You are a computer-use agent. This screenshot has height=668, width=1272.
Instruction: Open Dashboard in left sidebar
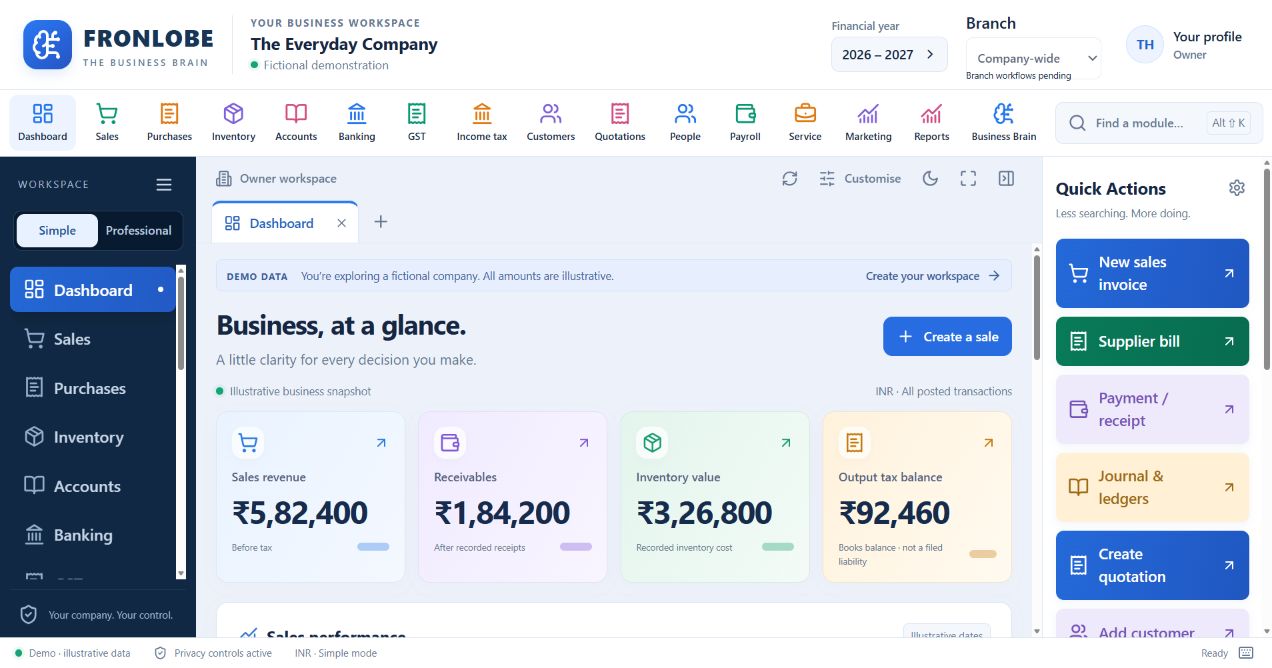93,290
